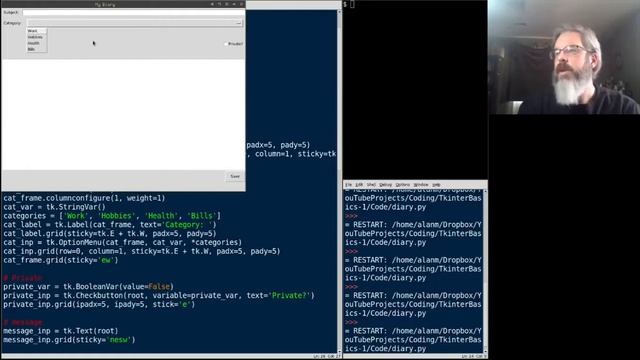640x360 pixels.
Task: Click the terminal window prompt
Action: click(x=348, y=4)
